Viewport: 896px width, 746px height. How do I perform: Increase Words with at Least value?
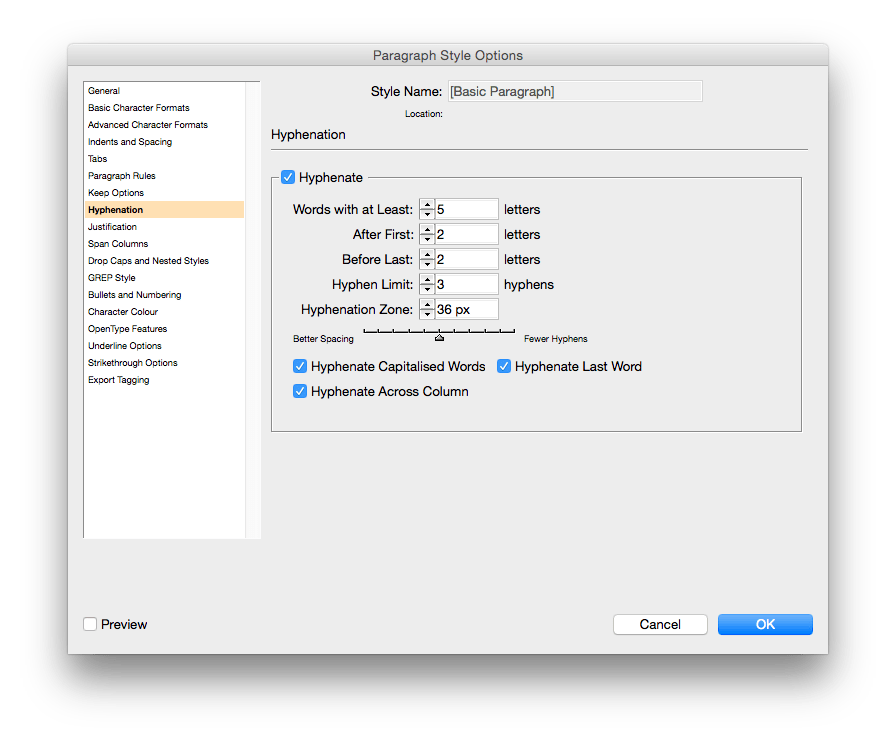point(427,205)
